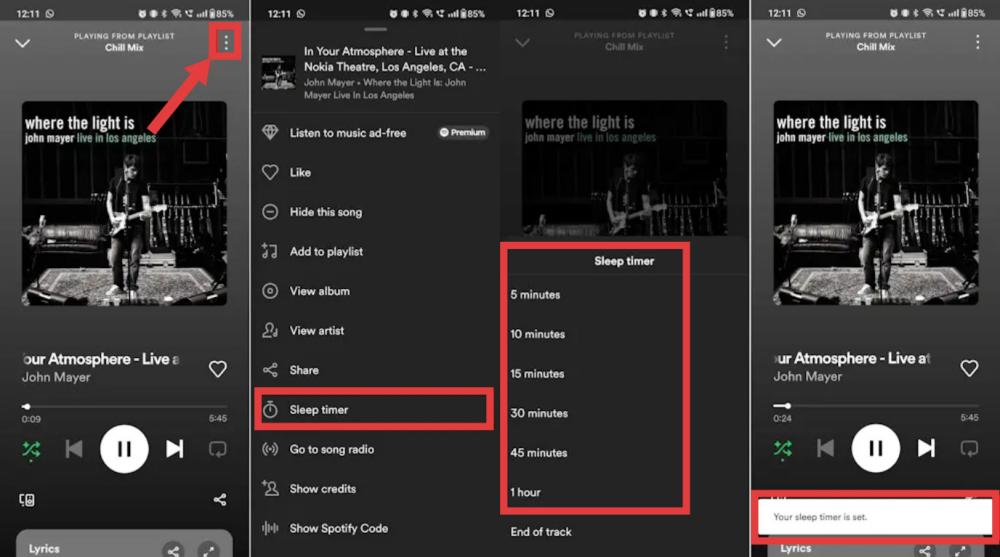Skip to next track in first panel

(174, 449)
